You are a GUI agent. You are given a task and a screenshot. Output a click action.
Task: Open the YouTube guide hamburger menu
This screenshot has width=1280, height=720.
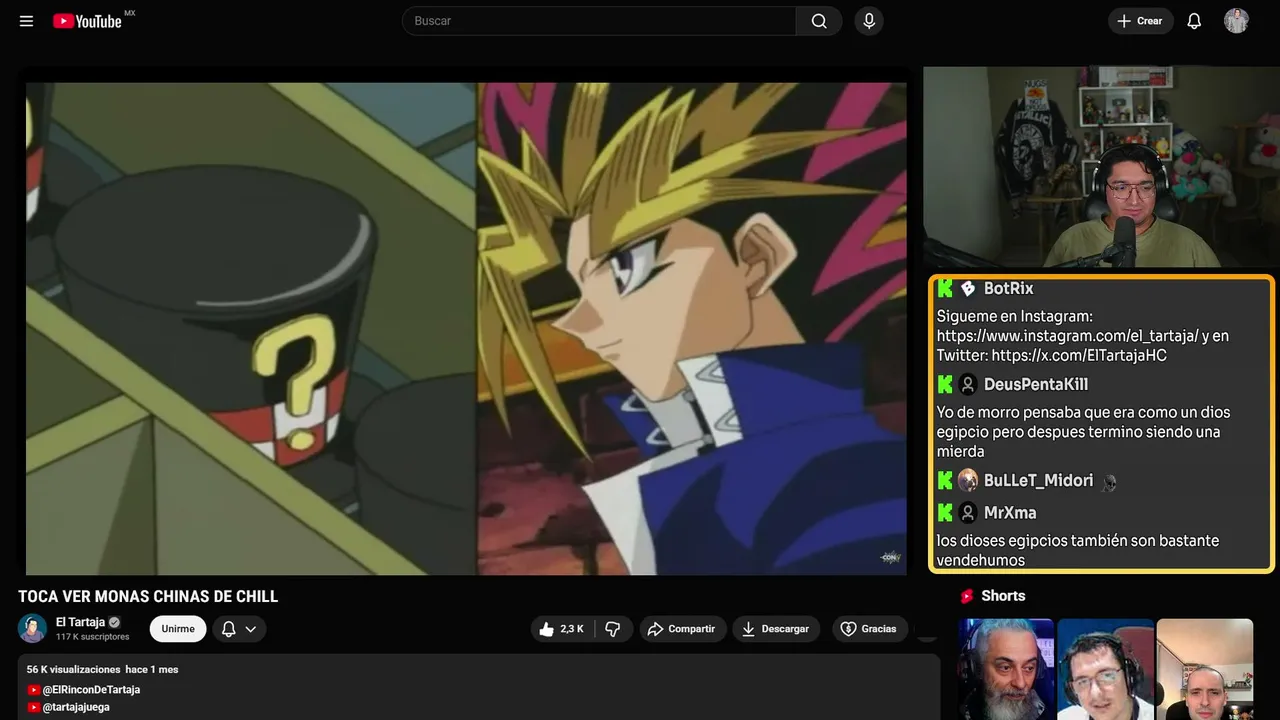coord(26,21)
